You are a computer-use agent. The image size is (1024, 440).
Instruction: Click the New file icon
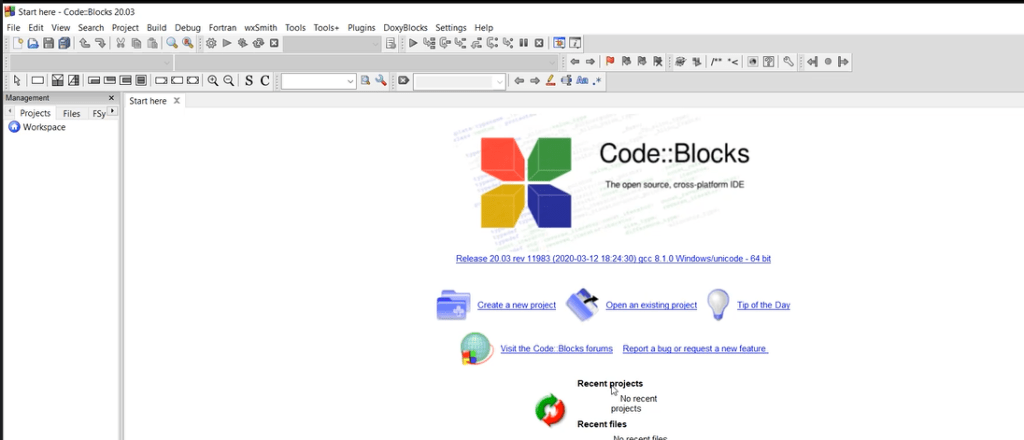pos(18,43)
